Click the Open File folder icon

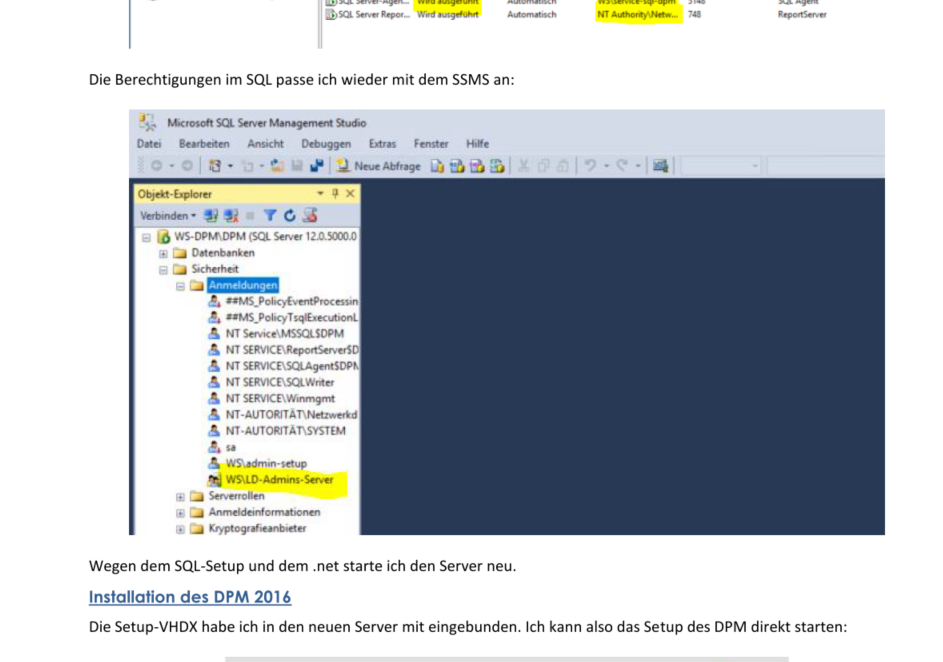click(277, 166)
